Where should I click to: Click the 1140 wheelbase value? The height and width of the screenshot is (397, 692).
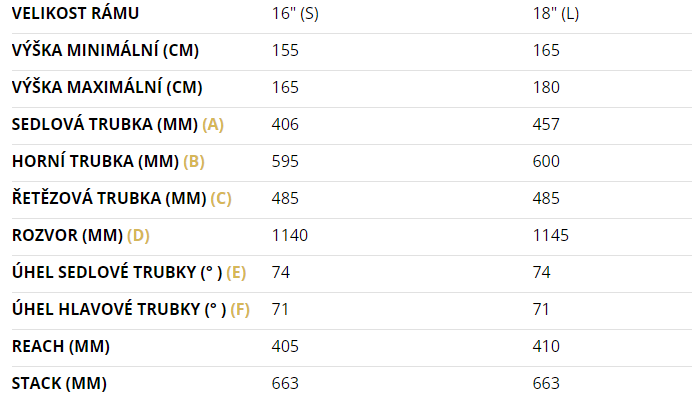pyautogui.click(x=290, y=236)
